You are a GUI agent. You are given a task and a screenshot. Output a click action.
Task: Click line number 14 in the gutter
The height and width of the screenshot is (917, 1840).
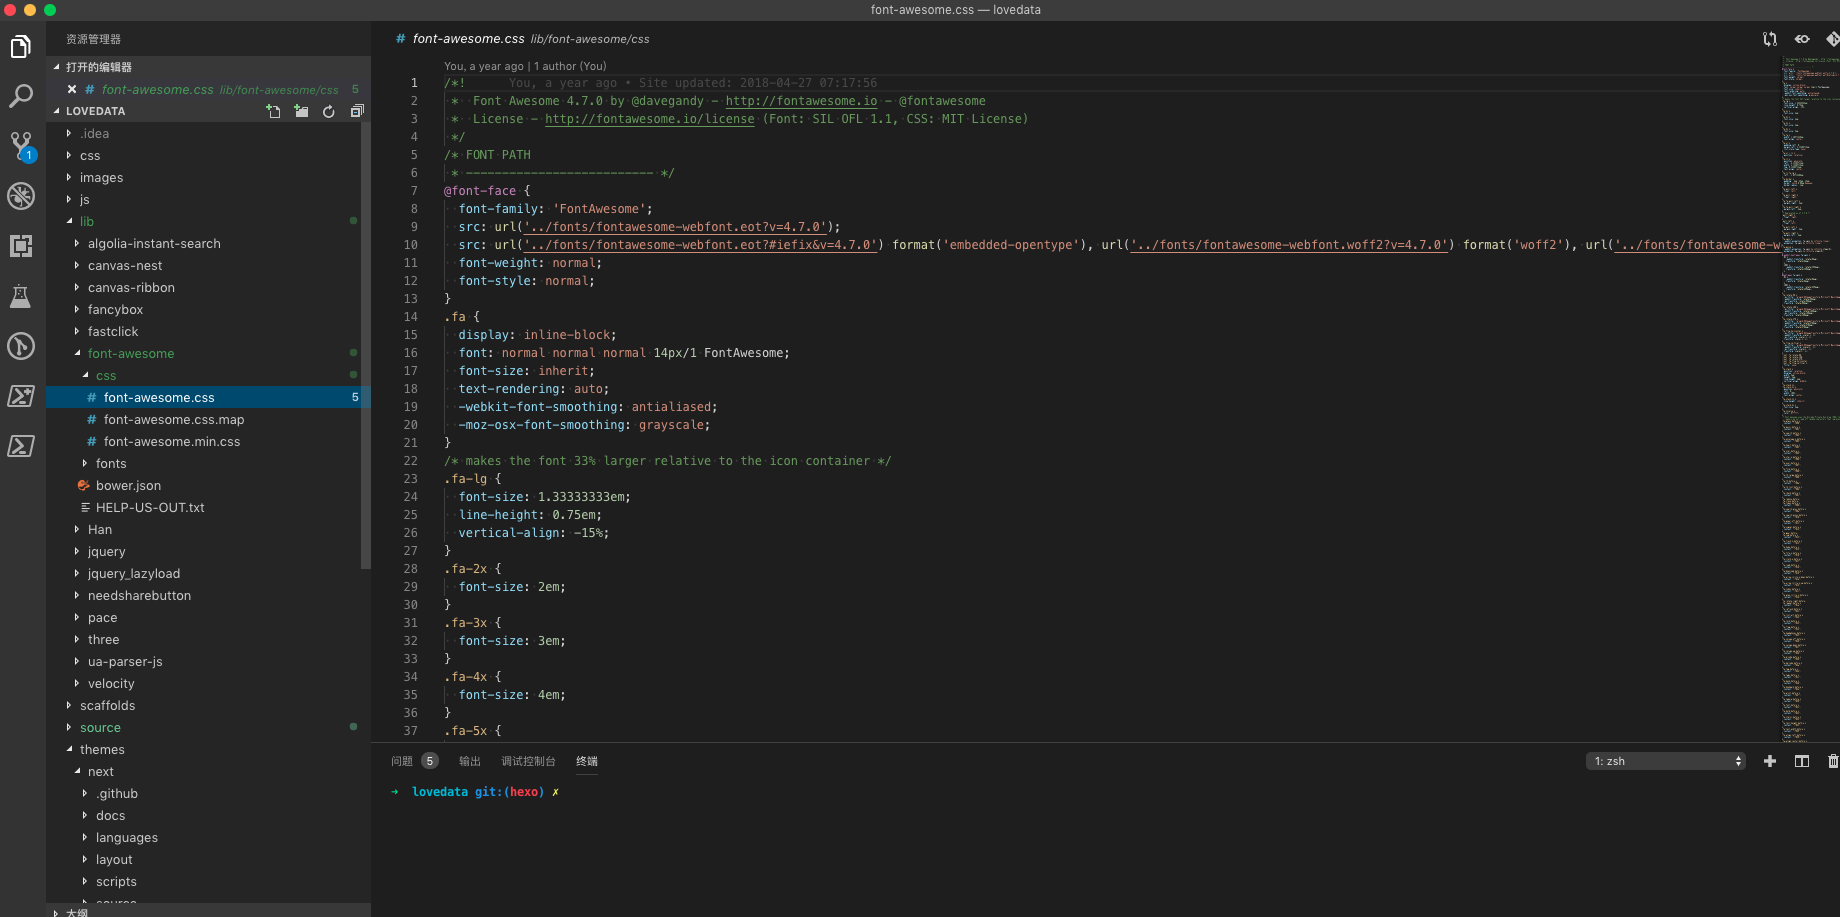[x=411, y=317]
